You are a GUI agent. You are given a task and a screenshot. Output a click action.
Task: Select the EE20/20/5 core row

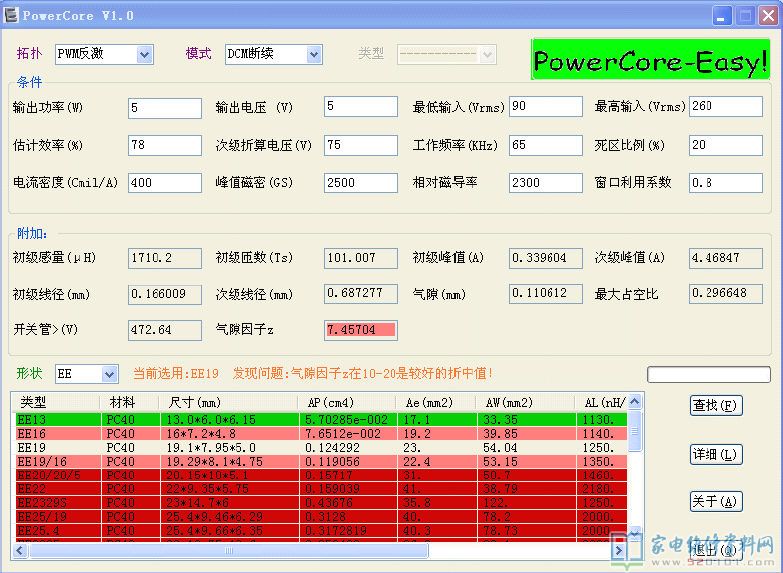(x=321, y=475)
